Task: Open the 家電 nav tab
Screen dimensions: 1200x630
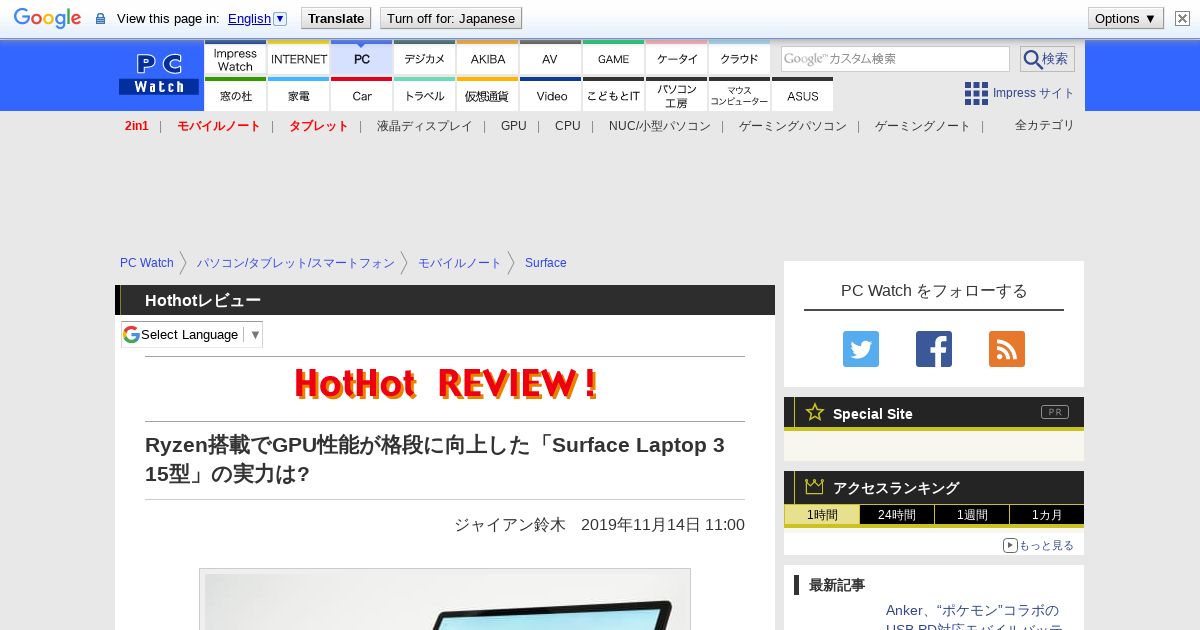Action: point(299,95)
